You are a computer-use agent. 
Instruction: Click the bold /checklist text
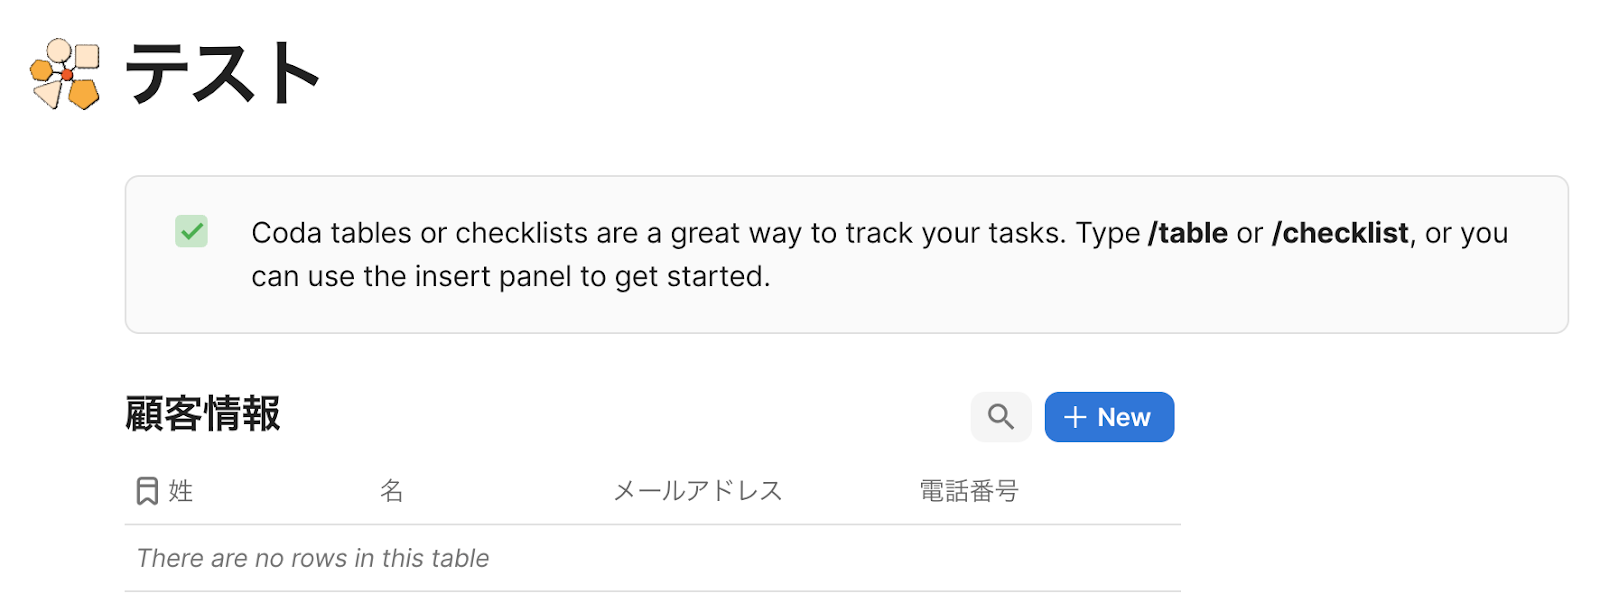1340,233
